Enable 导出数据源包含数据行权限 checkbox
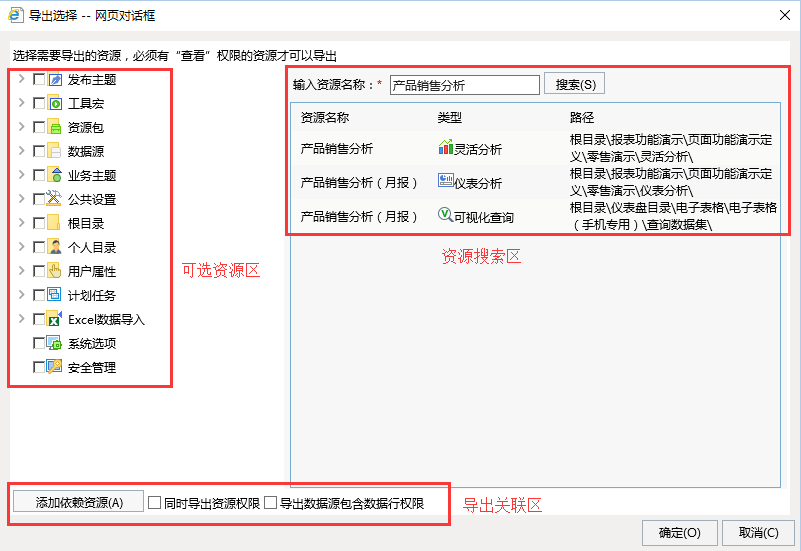Screen dimensions: 801x551 click(271, 503)
